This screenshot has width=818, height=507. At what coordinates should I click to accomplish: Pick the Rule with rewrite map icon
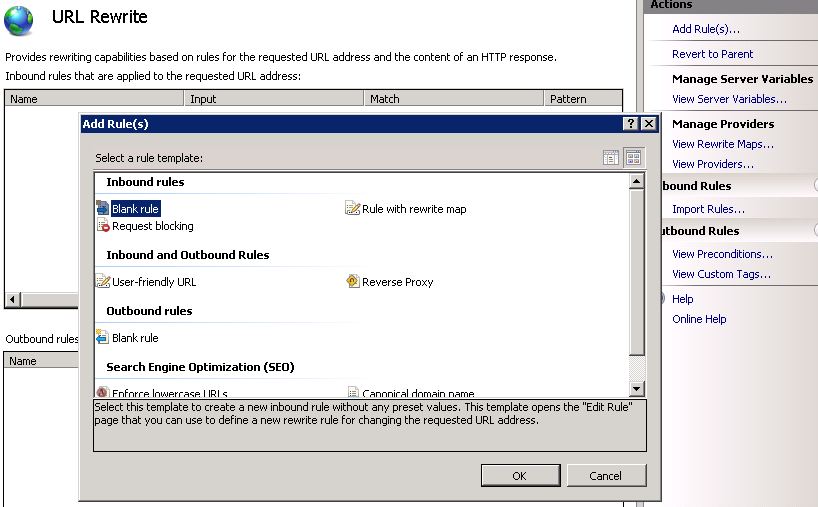(x=352, y=209)
